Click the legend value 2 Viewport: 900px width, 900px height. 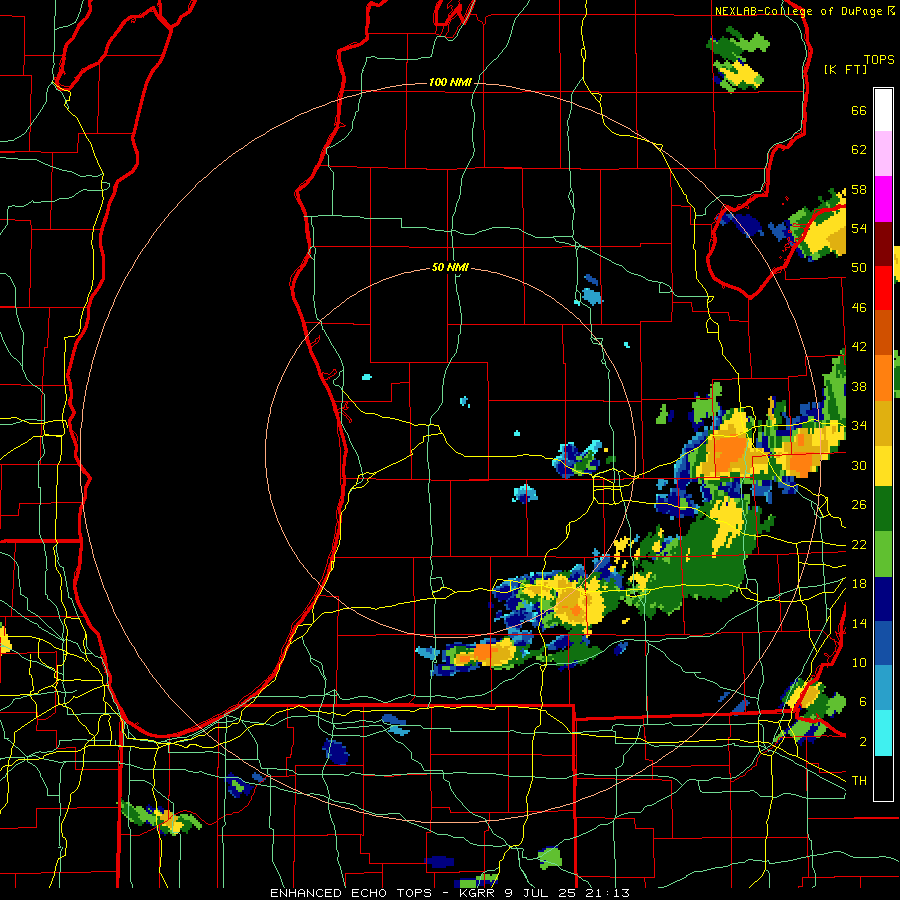pos(863,742)
